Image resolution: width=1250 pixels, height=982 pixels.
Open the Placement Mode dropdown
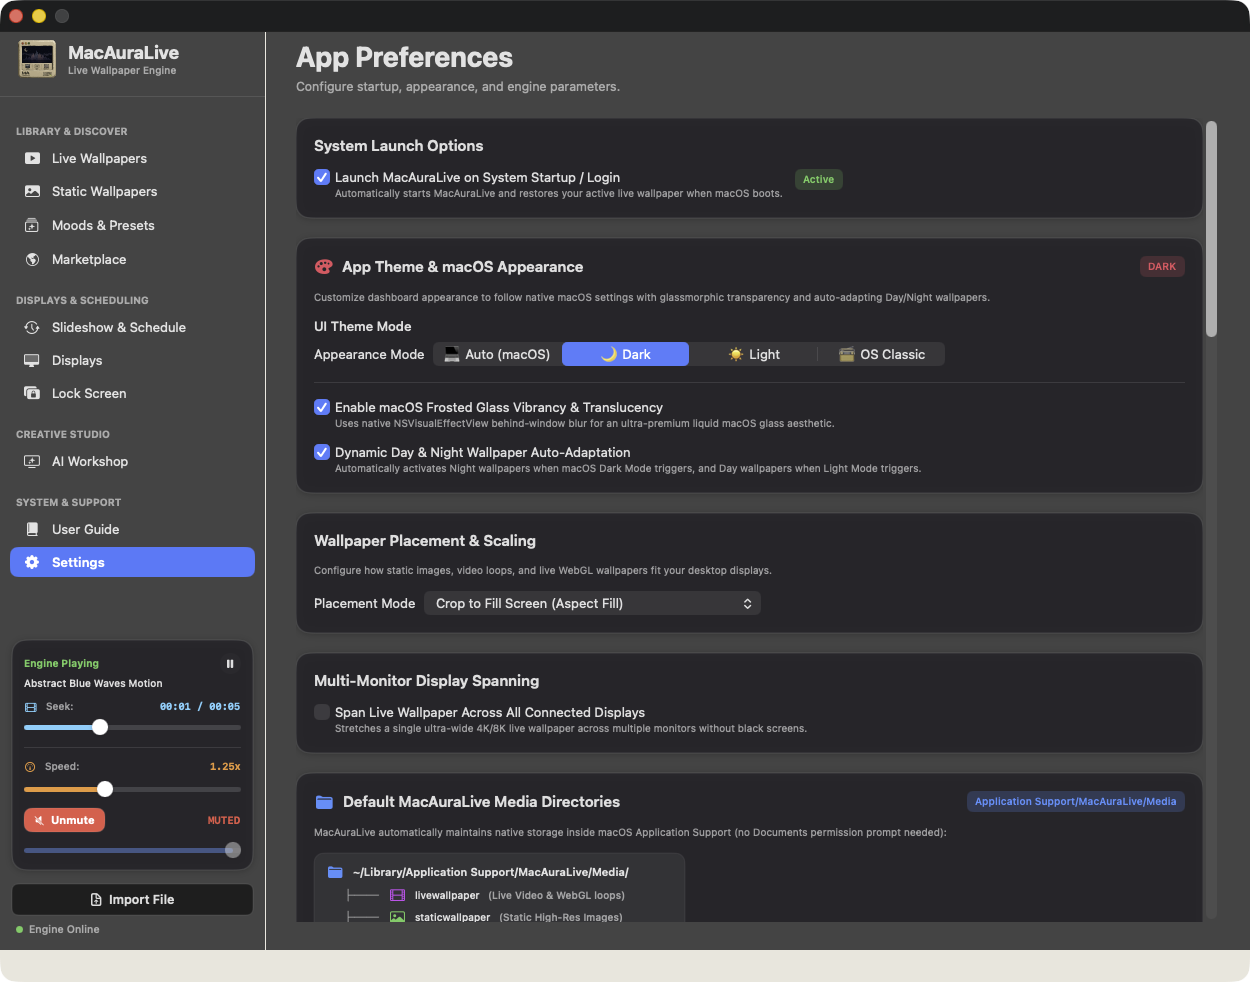[592, 603]
